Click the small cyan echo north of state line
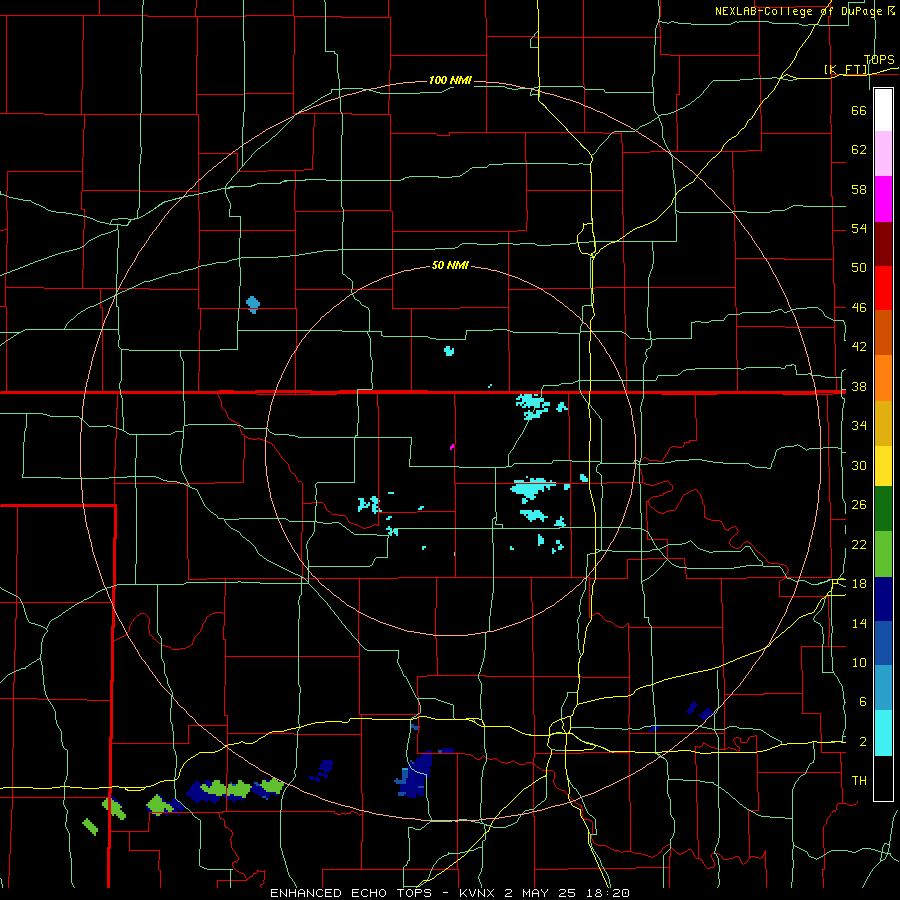This screenshot has width=900, height=900. [x=449, y=351]
